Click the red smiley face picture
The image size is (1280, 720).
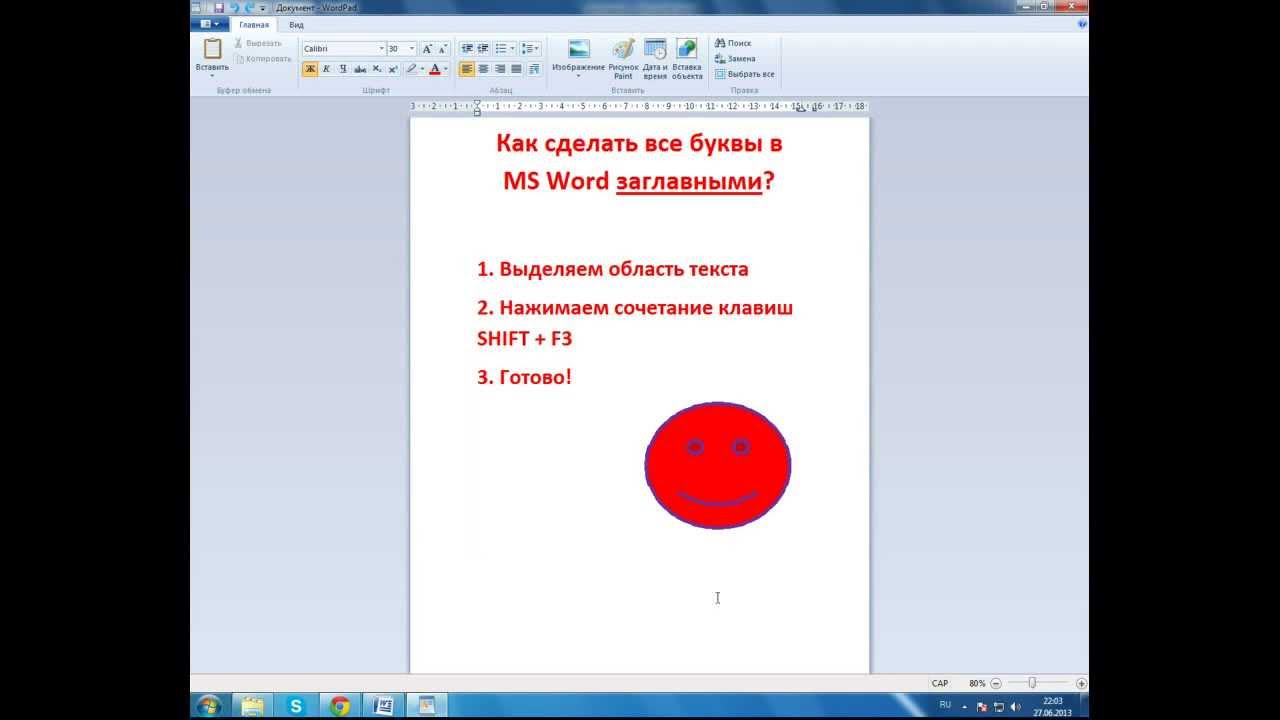[x=718, y=466]
